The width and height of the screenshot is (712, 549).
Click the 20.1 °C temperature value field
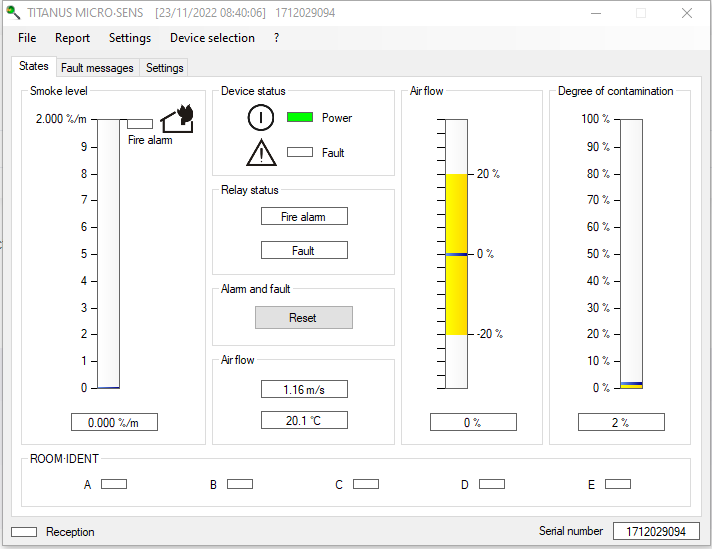coord(304,420)
